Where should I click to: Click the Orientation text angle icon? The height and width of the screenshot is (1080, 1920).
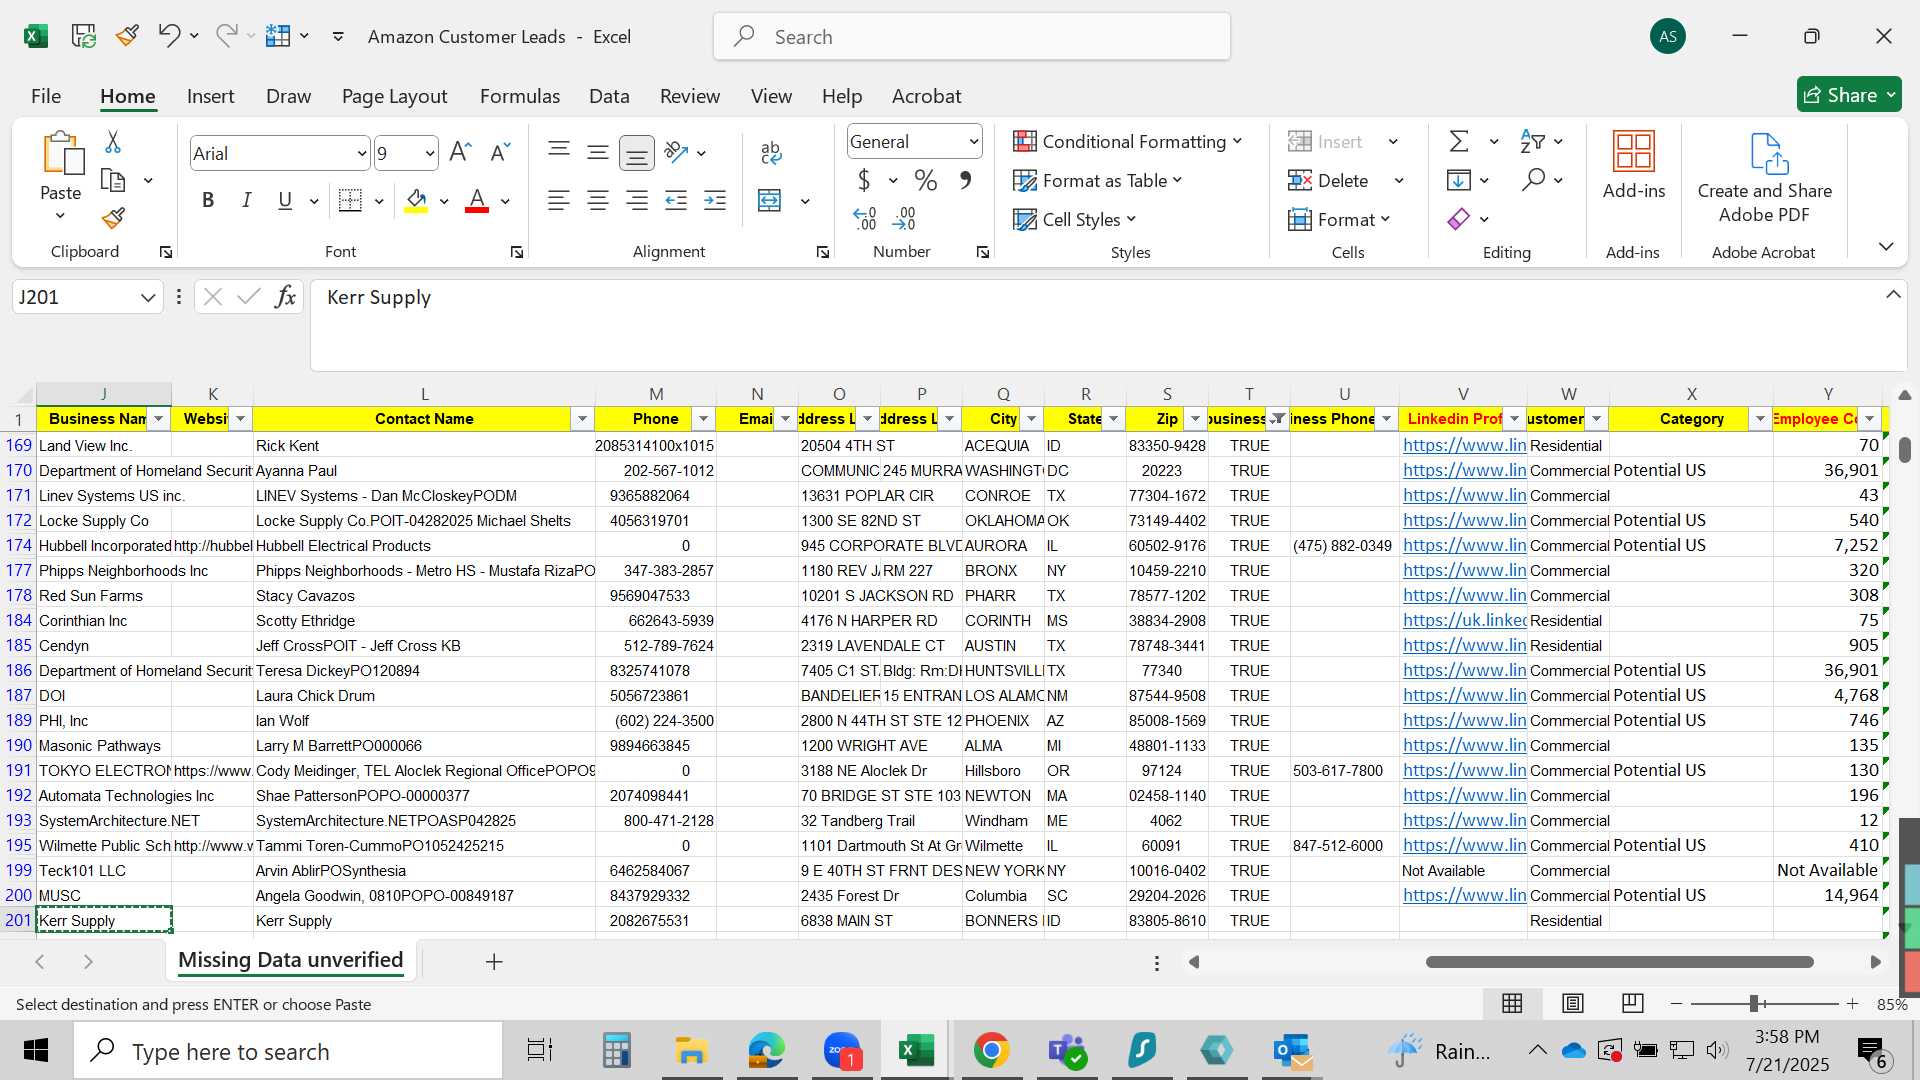click(x=677, y=152)
